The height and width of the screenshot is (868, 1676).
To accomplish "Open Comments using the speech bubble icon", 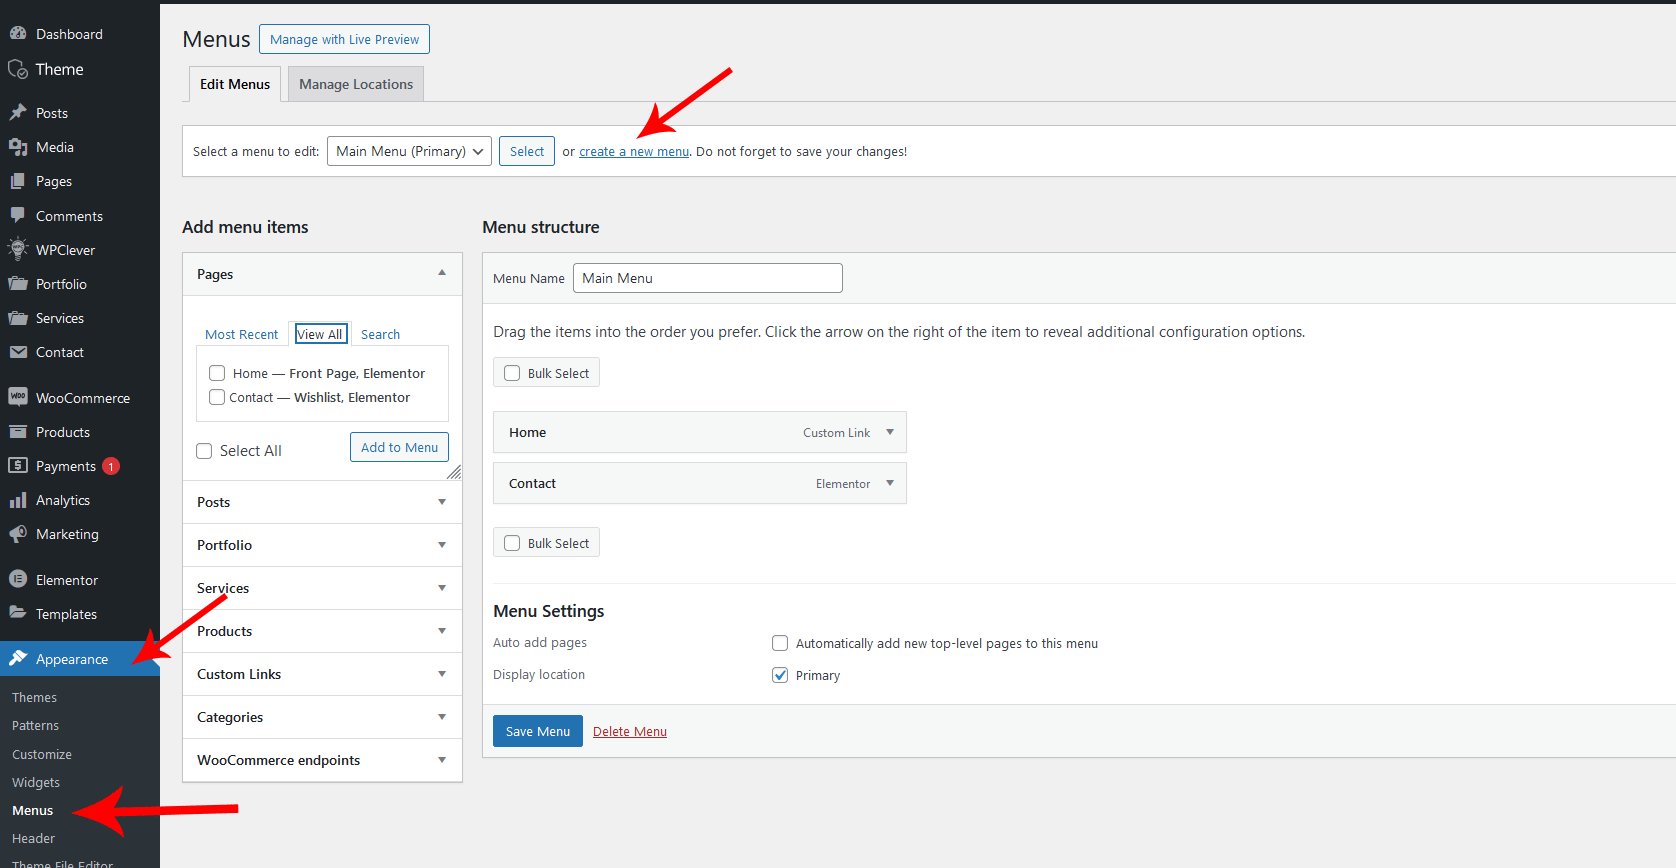I will 18,216.
